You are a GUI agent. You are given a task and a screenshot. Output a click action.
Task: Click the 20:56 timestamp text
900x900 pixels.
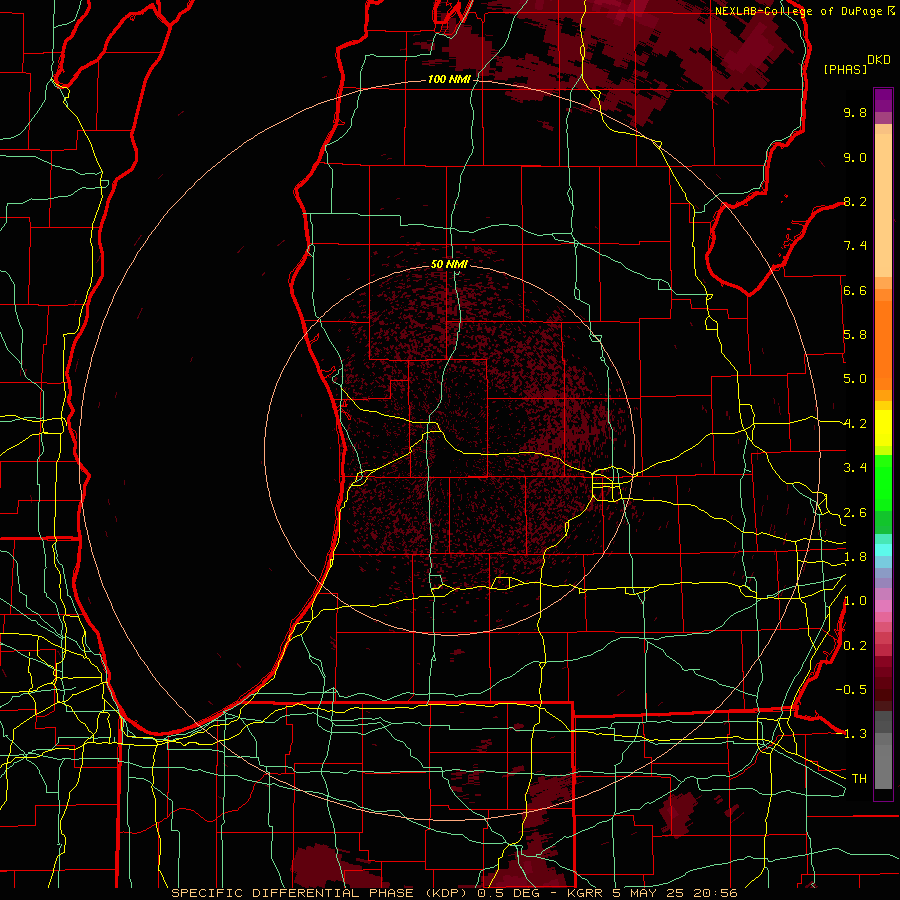click(717, 893)
